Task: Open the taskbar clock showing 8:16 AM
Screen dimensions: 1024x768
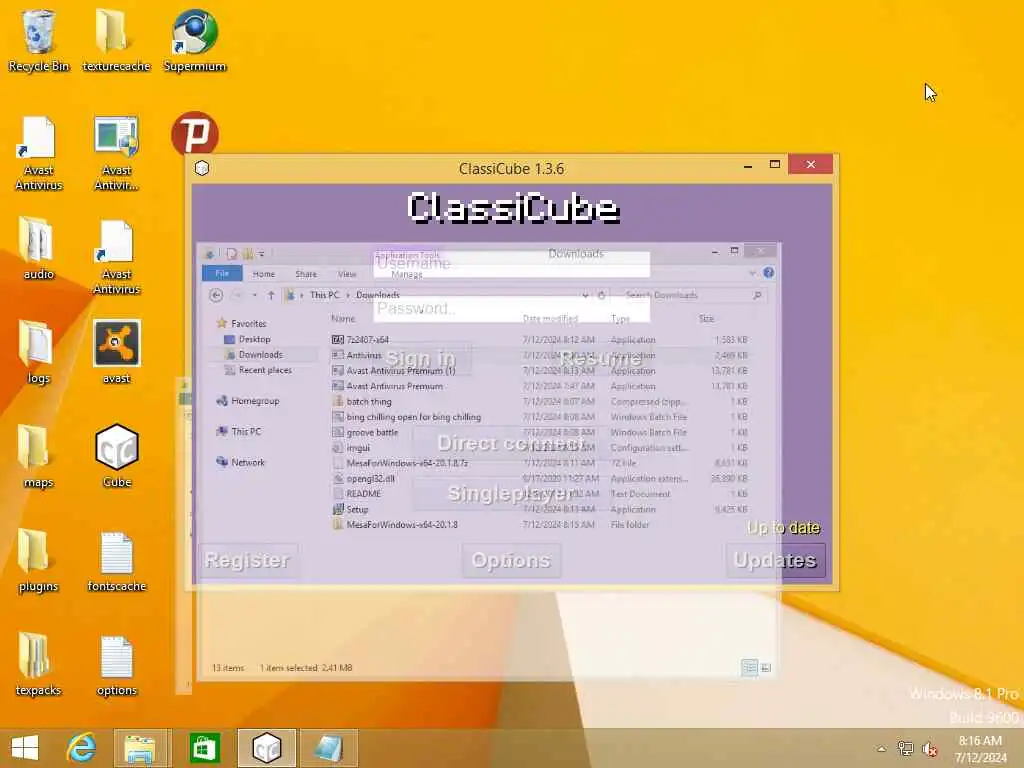Action: 980,749
